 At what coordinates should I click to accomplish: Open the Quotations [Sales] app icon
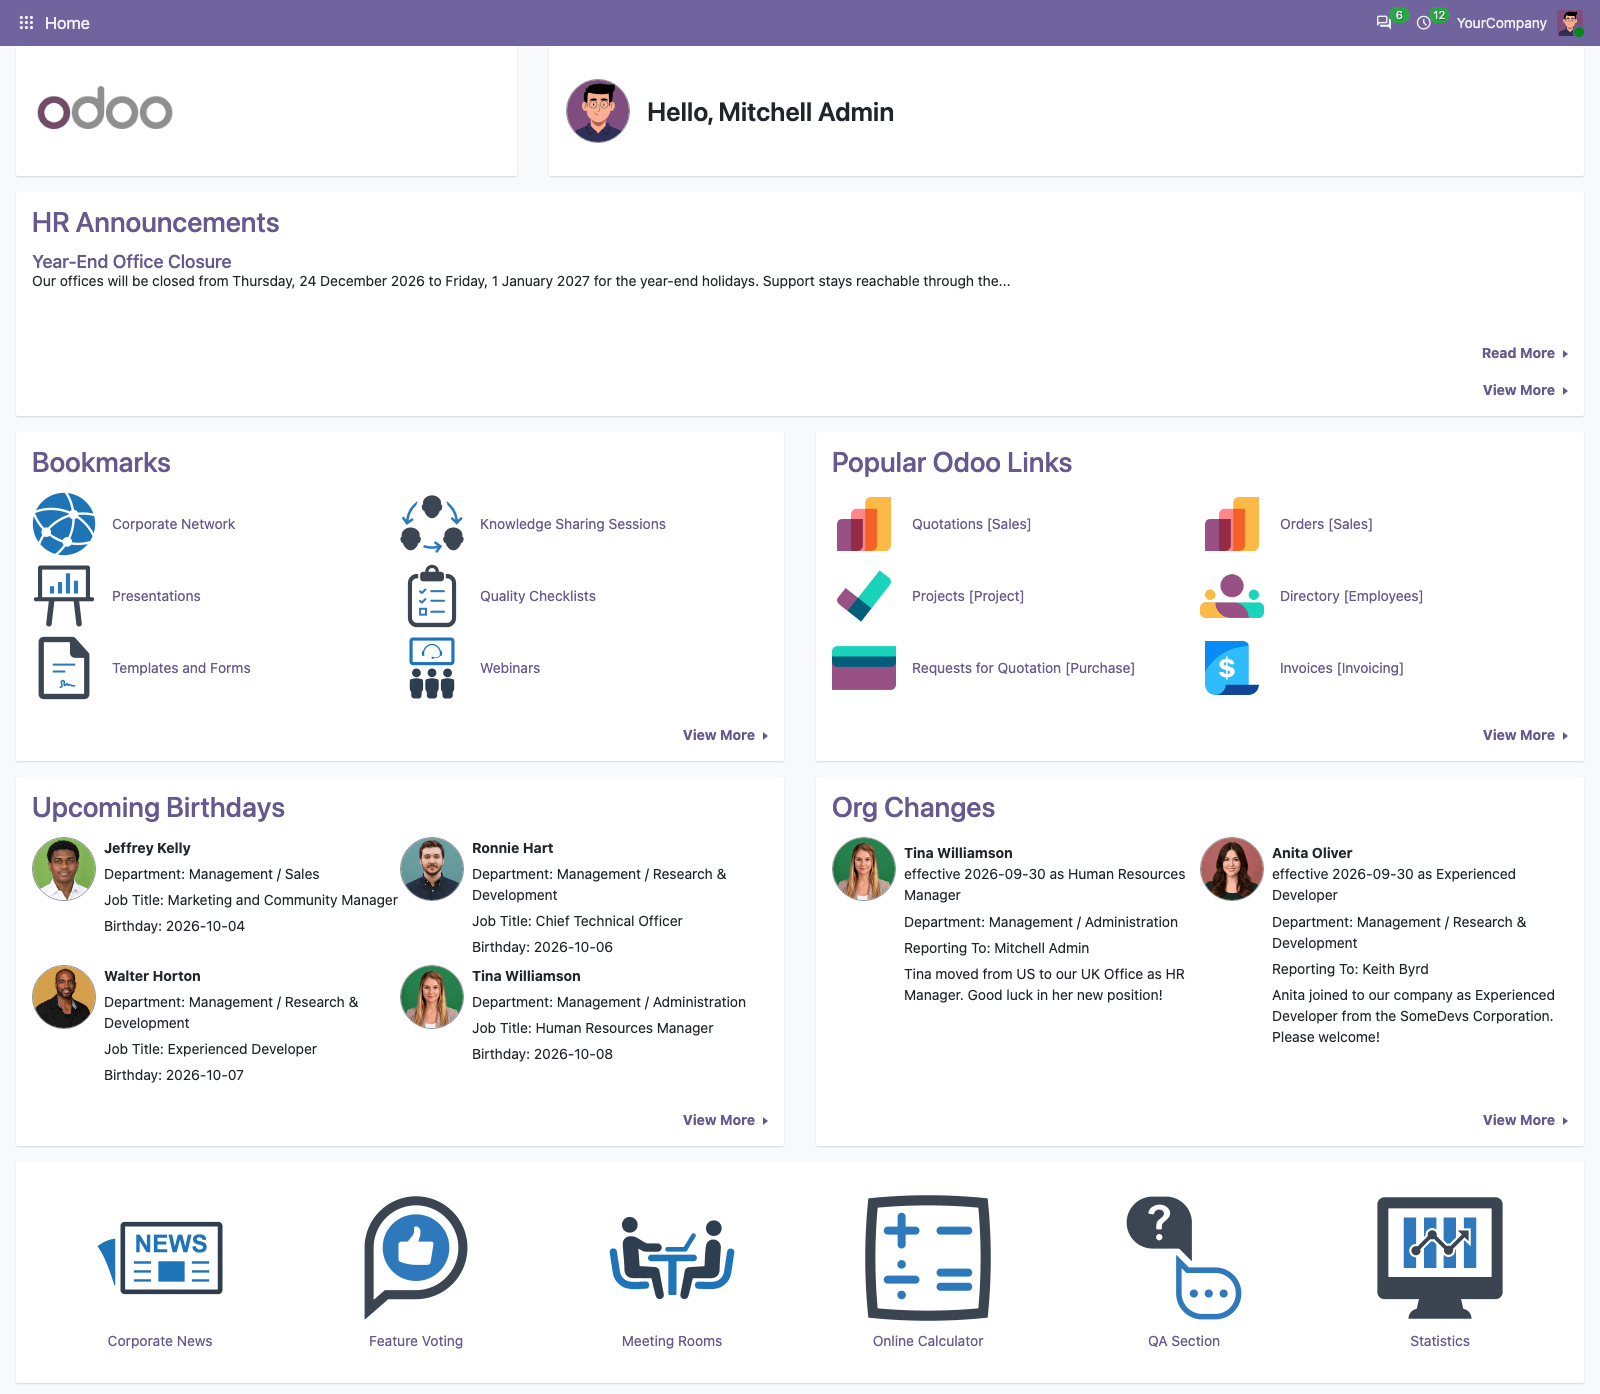[x=864, y=524]
